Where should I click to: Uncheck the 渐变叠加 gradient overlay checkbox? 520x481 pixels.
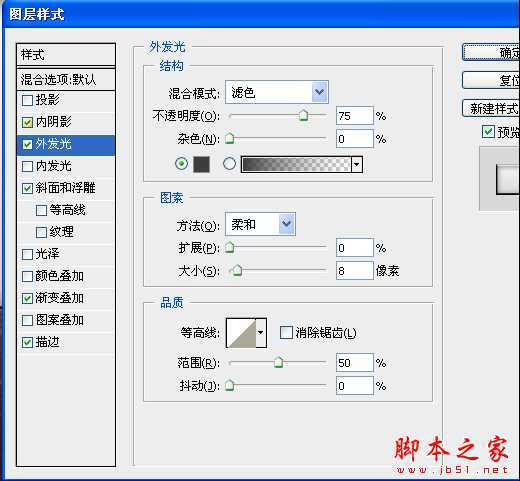(27, 298)
